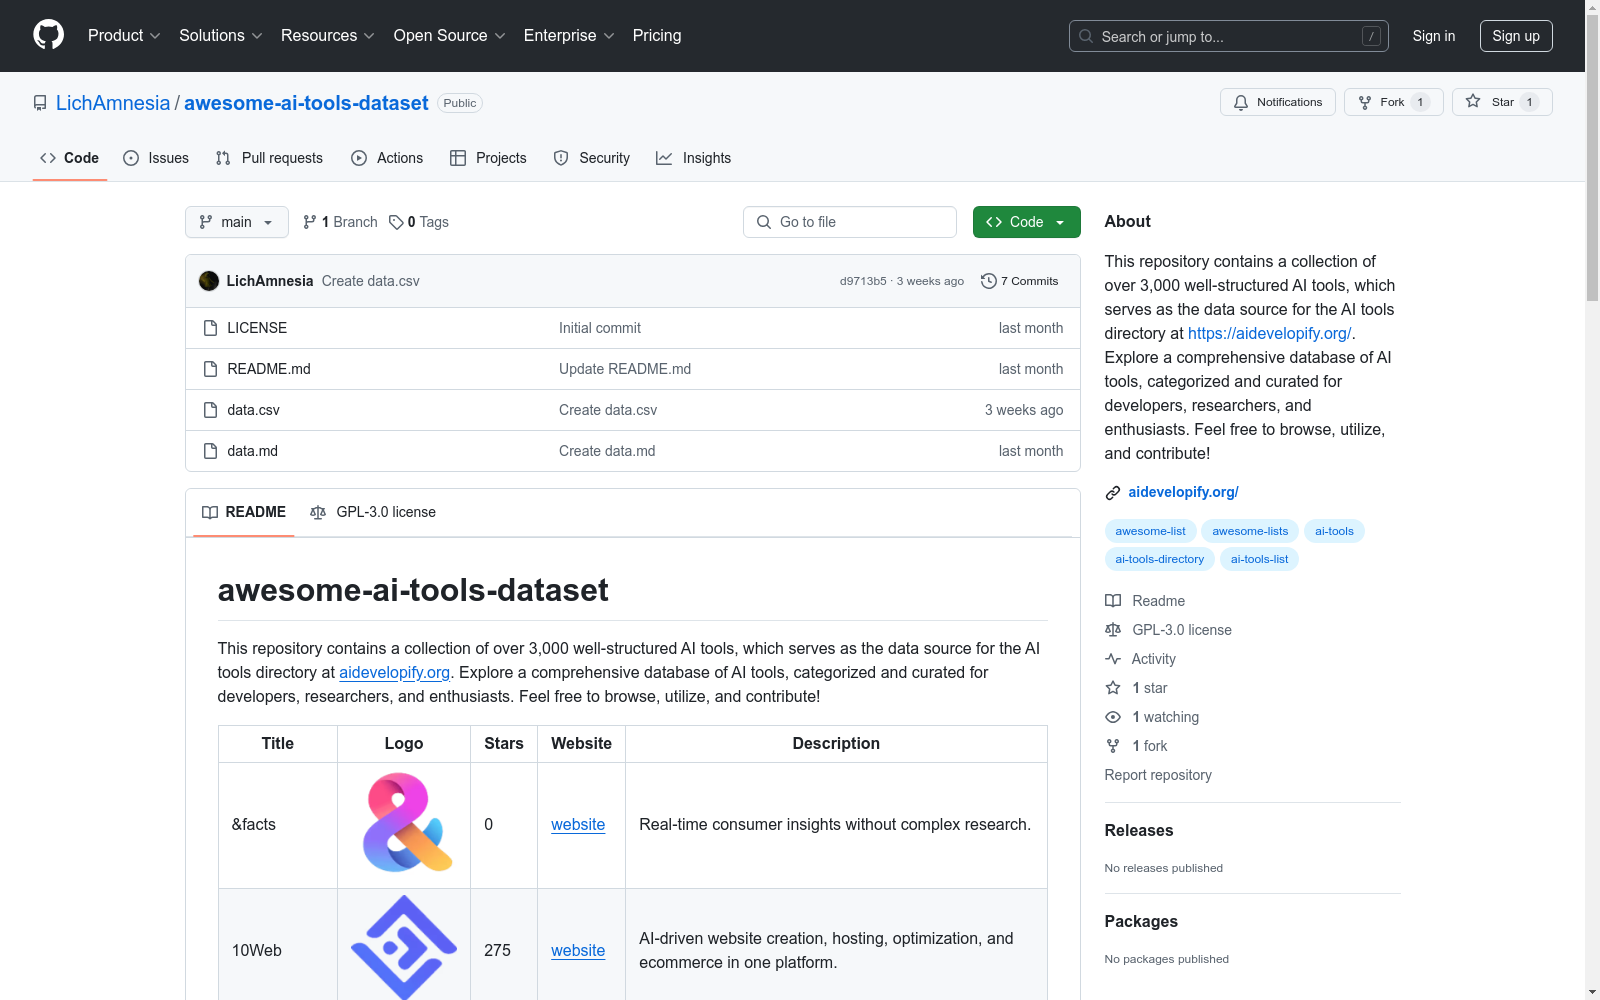The width and height of the screenshot is (1600, 1000).
Task: Open the Pull requests tab
Action: (x=269, y=158)
